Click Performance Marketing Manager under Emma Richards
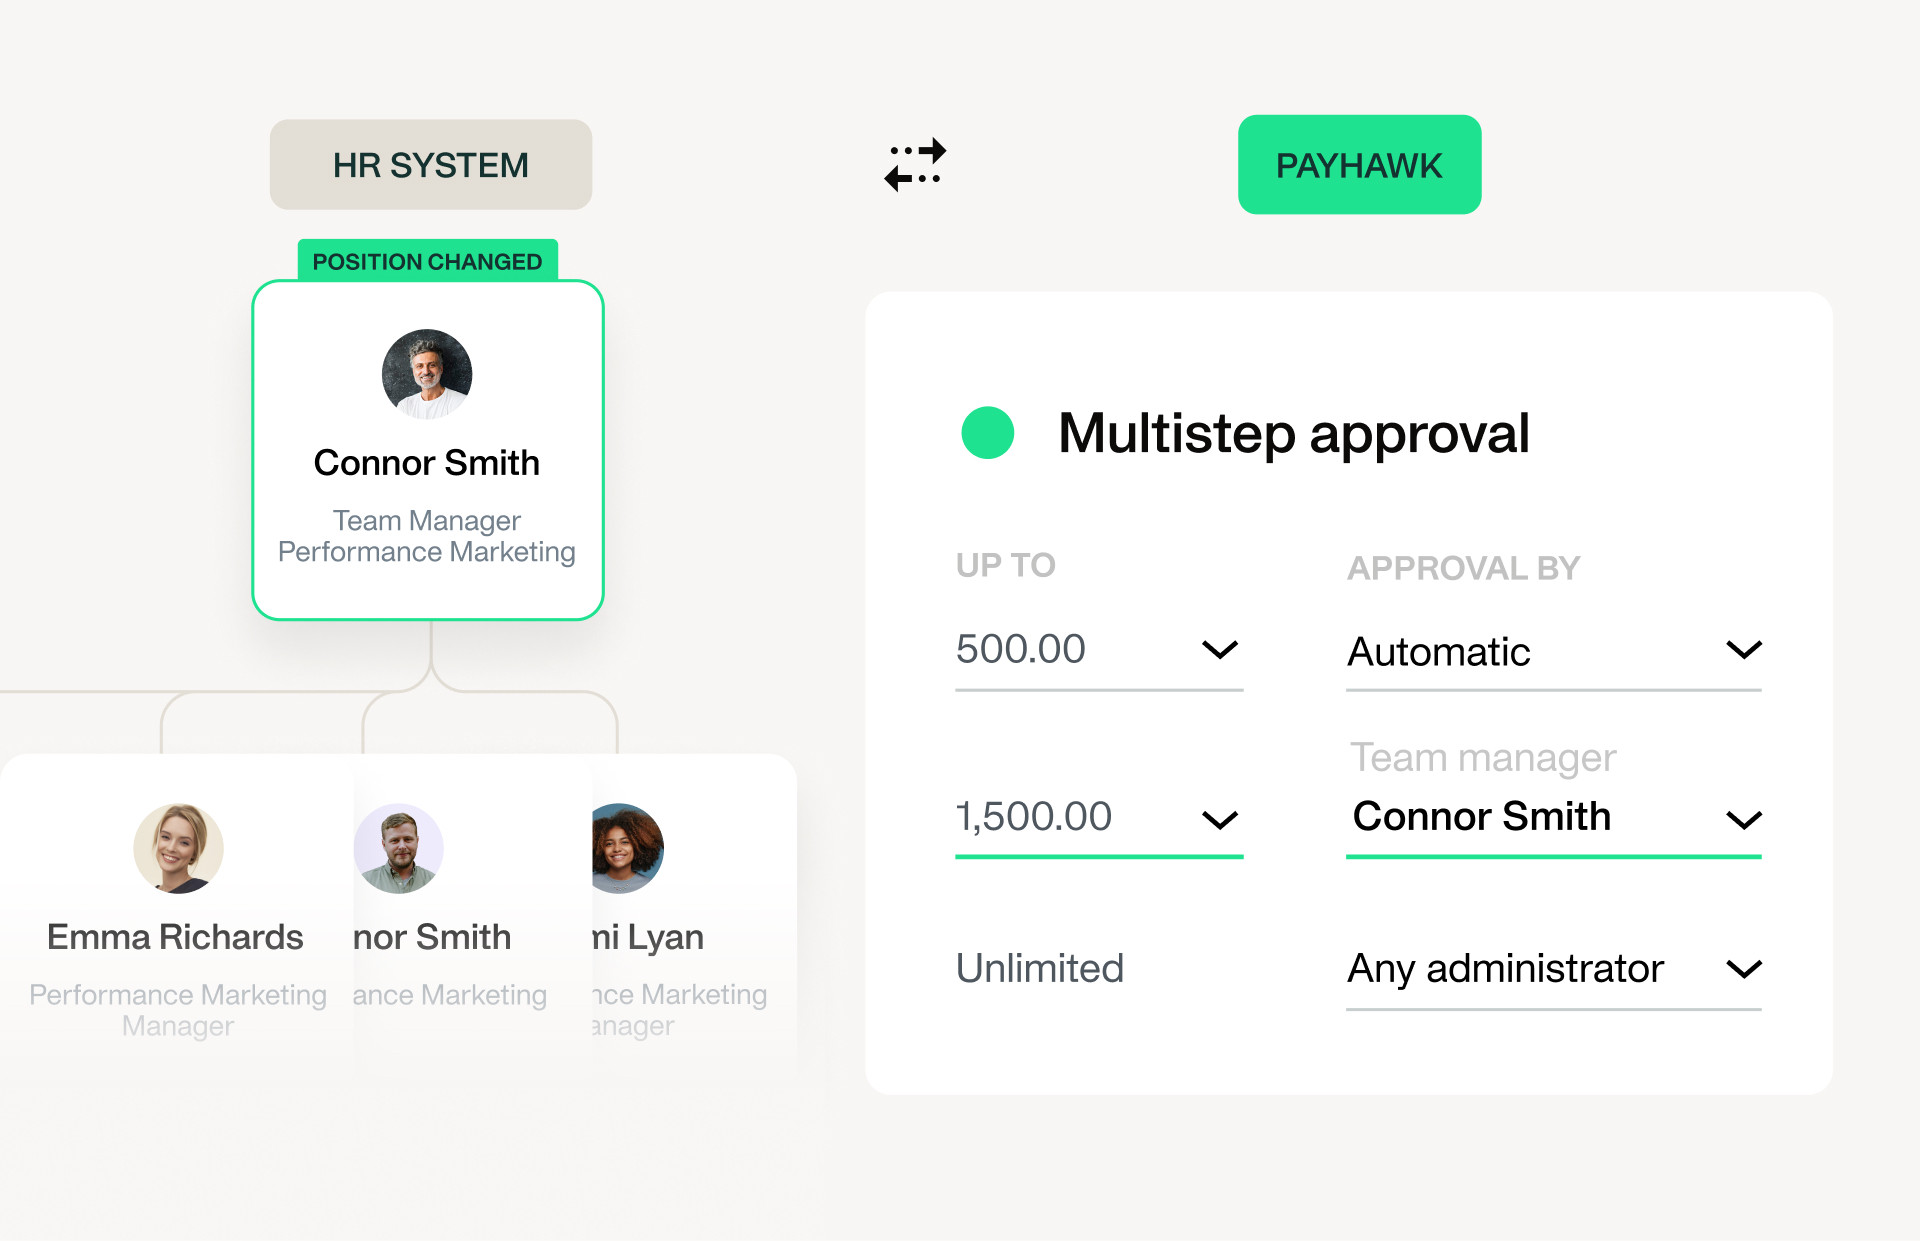 click(178, 1010)
